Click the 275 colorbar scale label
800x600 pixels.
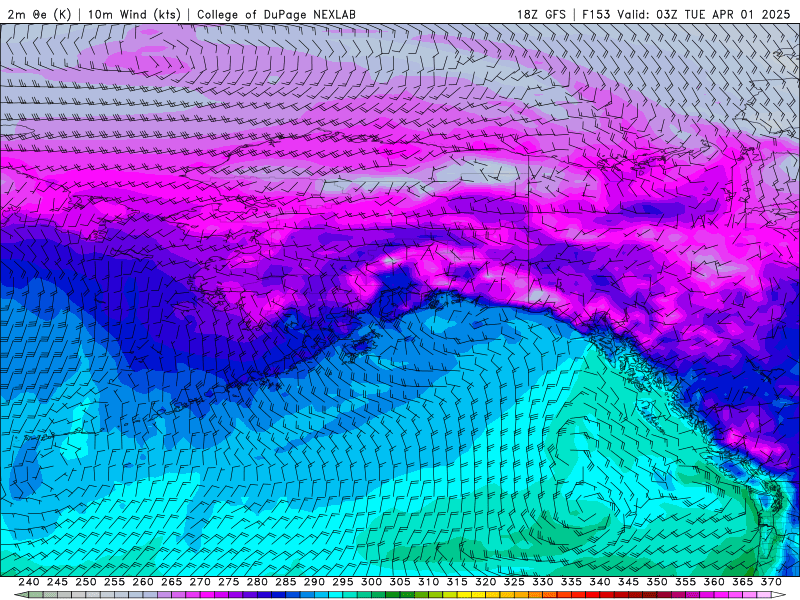click(229, 582)
